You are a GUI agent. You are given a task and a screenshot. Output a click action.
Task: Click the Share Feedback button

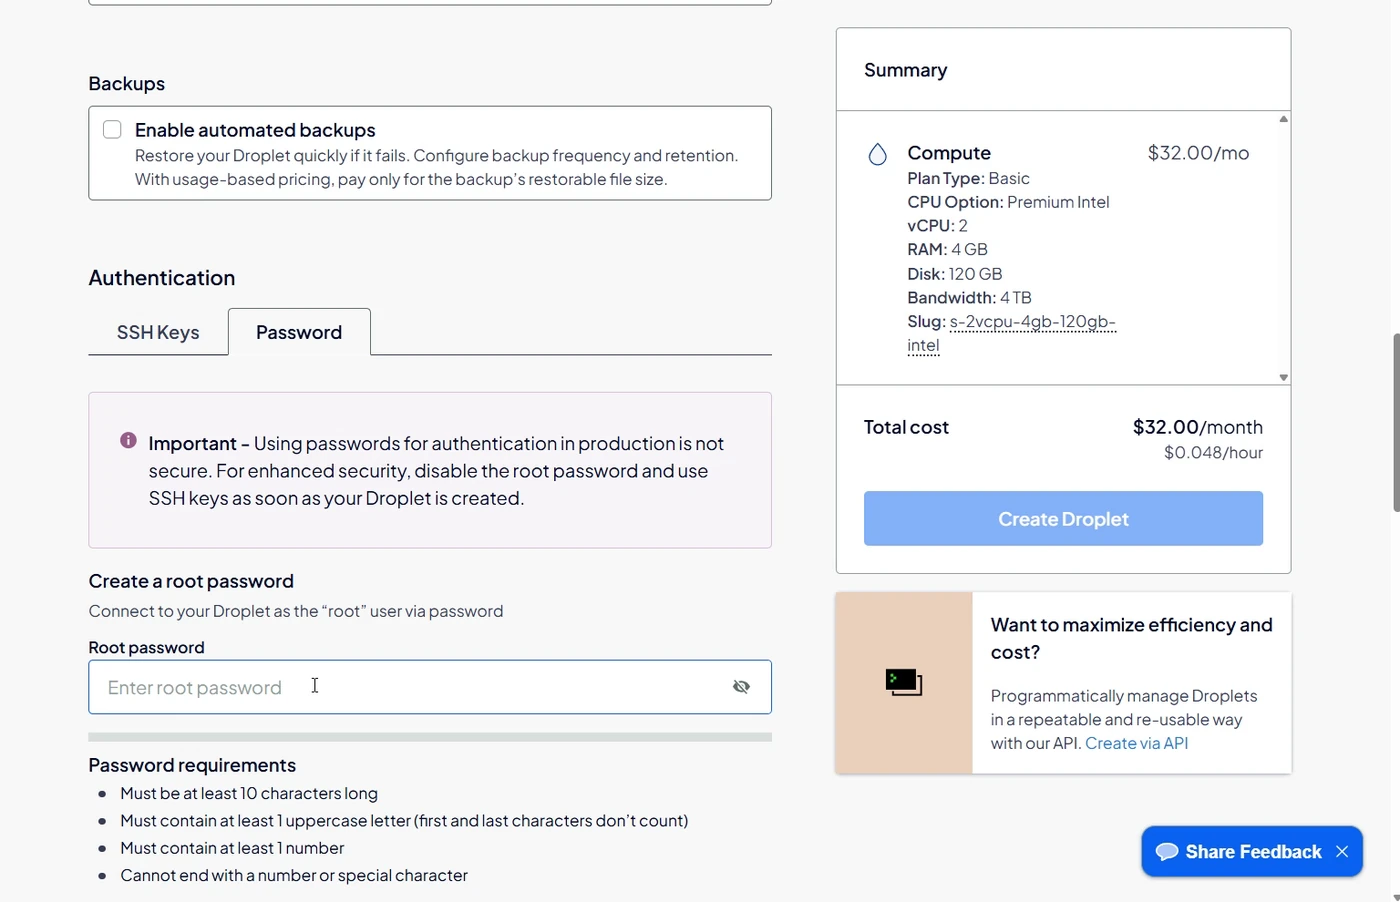[x=1252, y=852]
